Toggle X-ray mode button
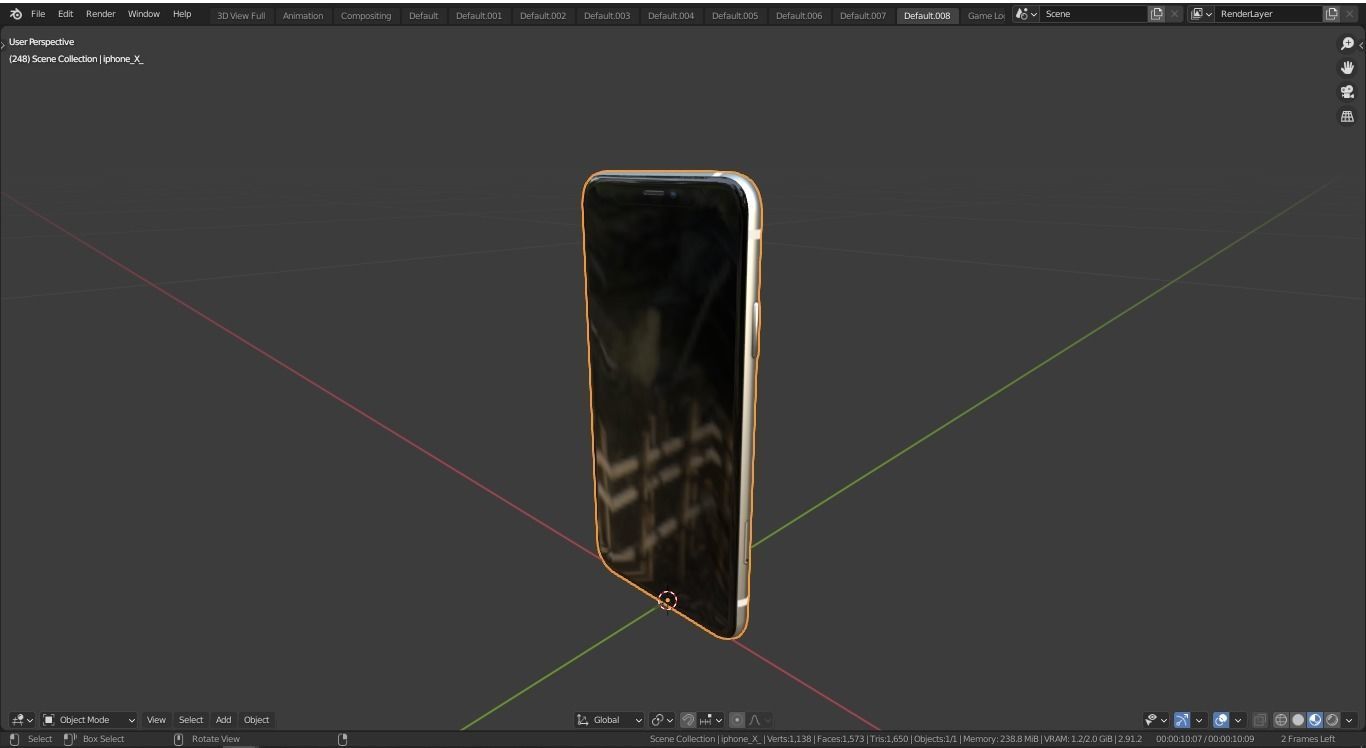The width and height of the screenshot is (1366, 748). coord(1260,720)
